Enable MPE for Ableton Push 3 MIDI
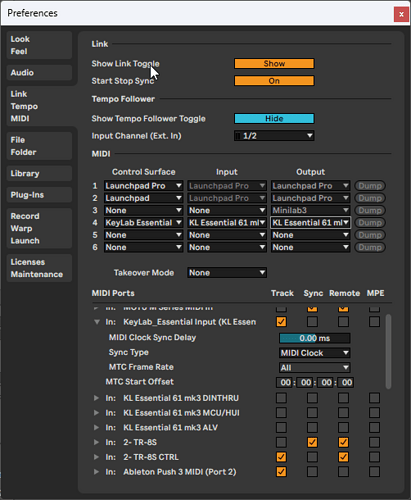 click(374, 472)
